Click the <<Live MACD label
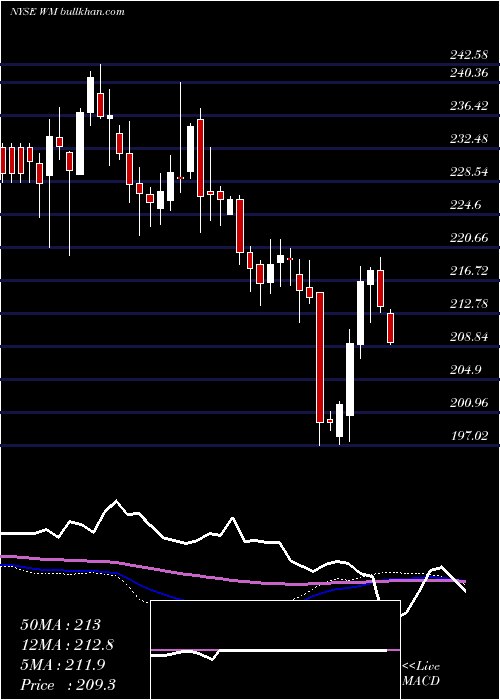Image resolution: width=500 pixels, height=700 pixels. [x=421, y=673]
